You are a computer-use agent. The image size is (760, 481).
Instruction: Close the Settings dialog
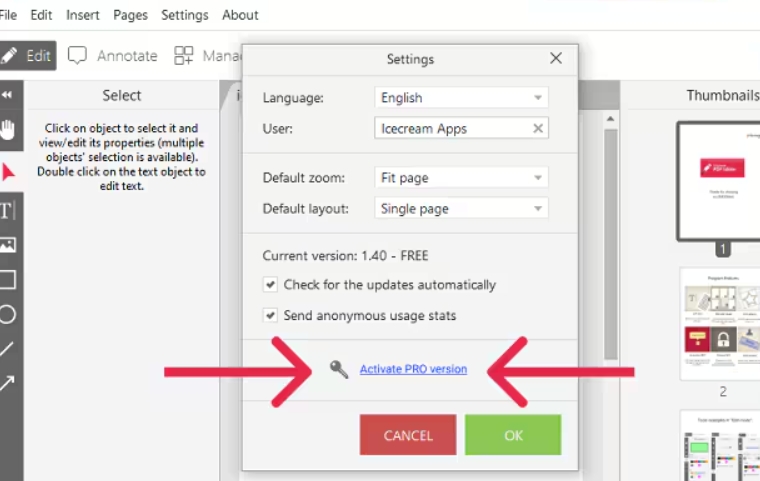(x=556, y=58)
